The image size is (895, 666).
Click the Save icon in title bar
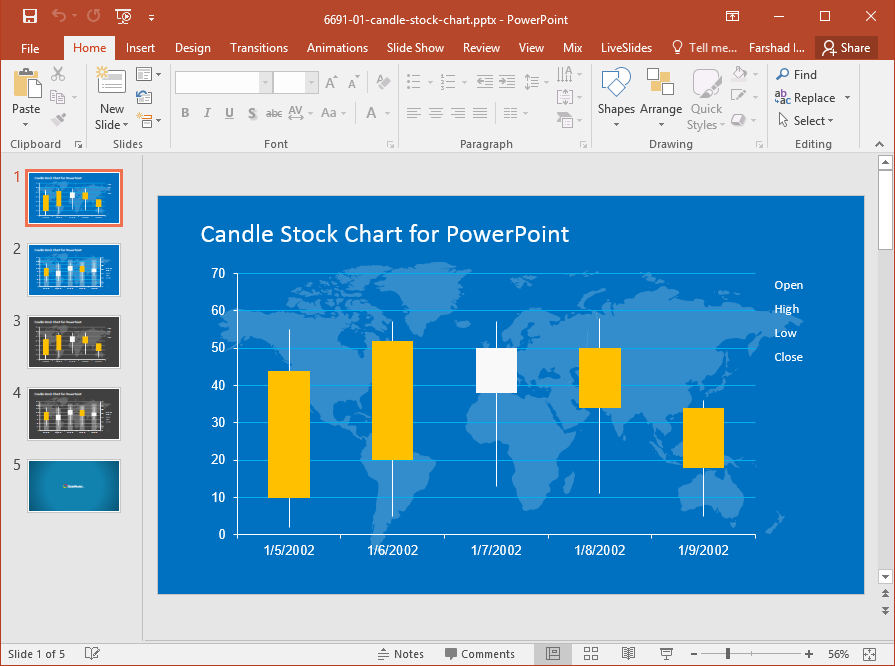[30, 17]
